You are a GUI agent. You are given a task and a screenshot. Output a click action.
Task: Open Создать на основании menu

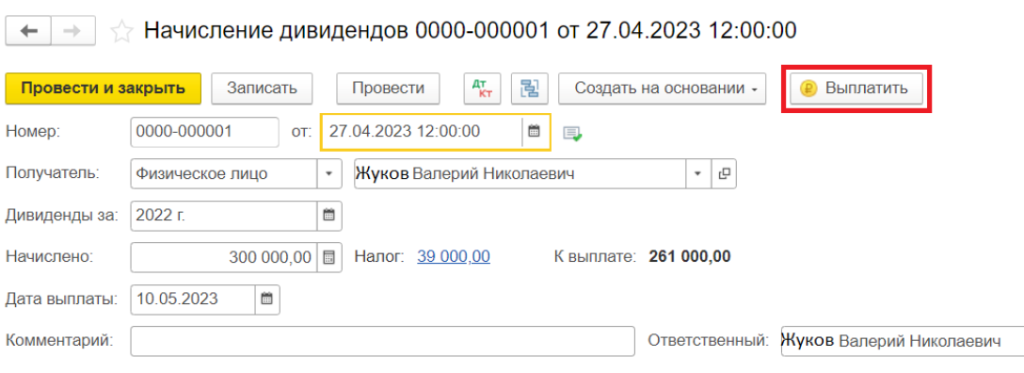pyautogui.click(x=662, y=88)
